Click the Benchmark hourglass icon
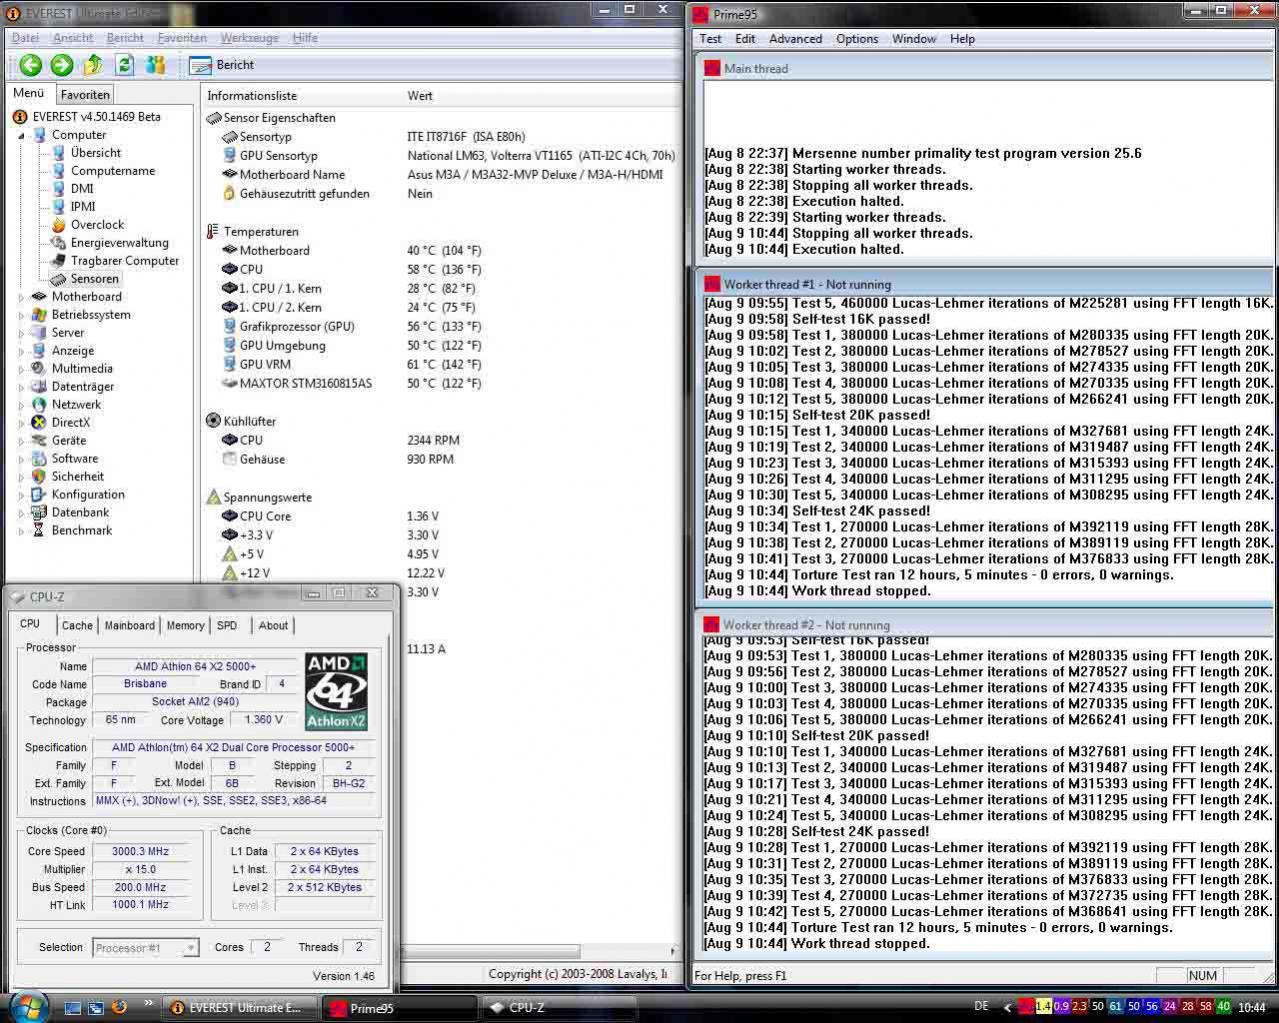The image size is (1279, 1023). click(39, 531)
